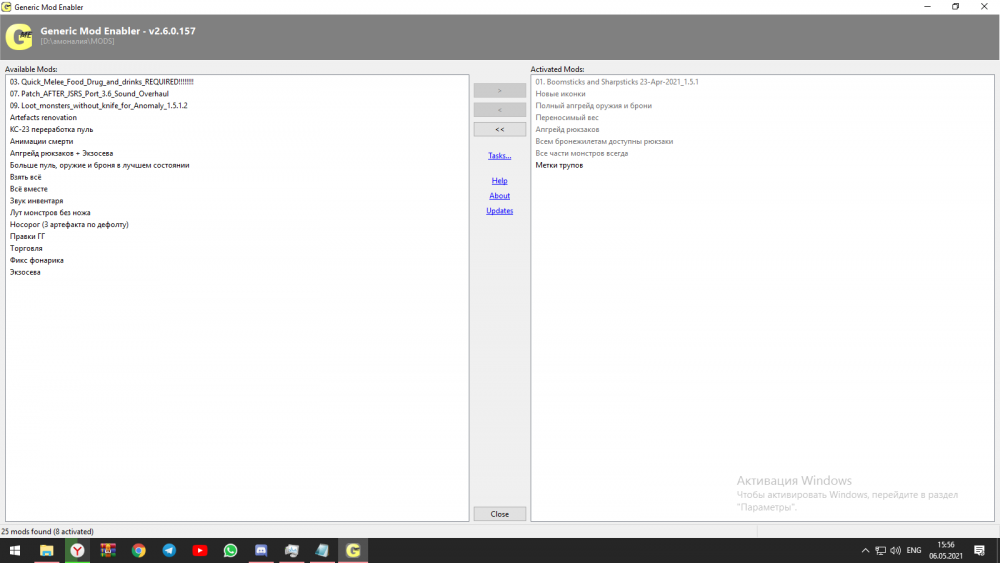Open Yandex Browser on the taskbar
1000x563 pixels.
[77, 550]
